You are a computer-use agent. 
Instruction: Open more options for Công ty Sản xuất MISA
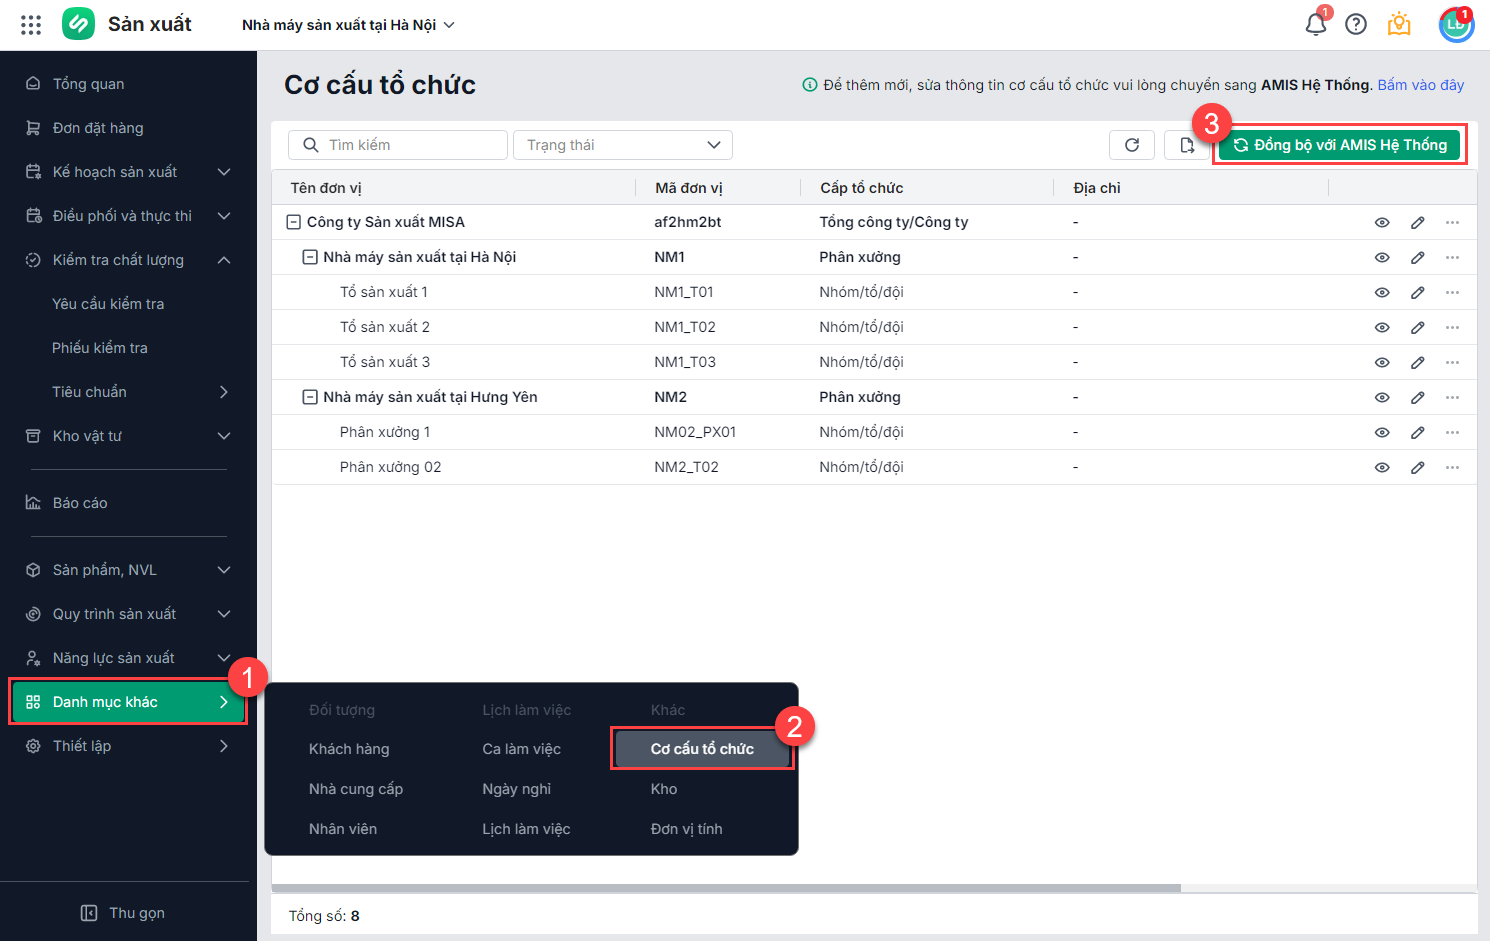(1453, 223)
